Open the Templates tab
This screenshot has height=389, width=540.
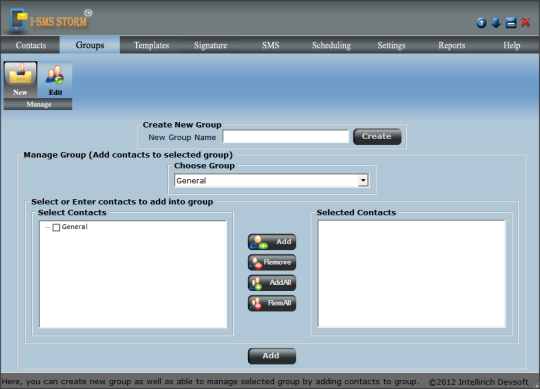pyautogui.click(x=151, y=45)
